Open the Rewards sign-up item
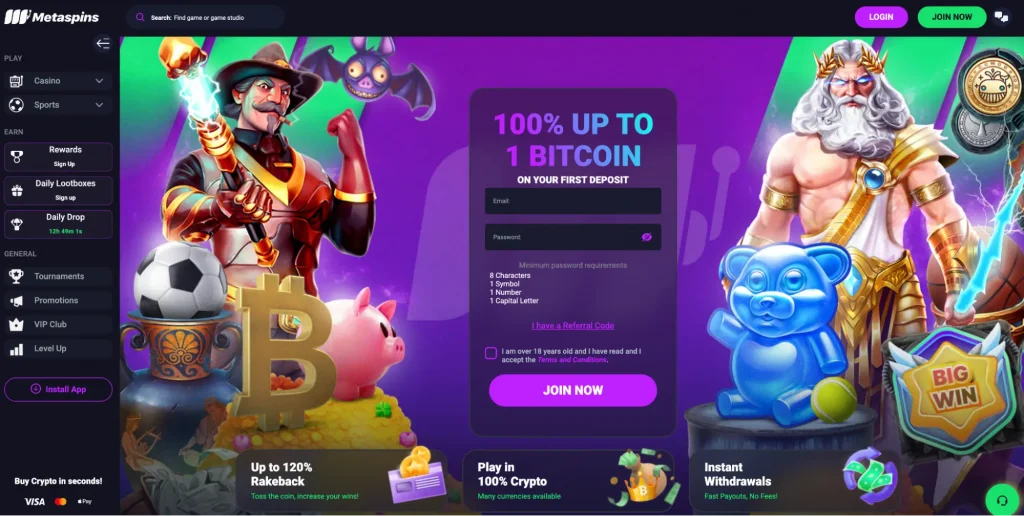The height and width of the screenshot is (516, 1024). tap(58, 157)
